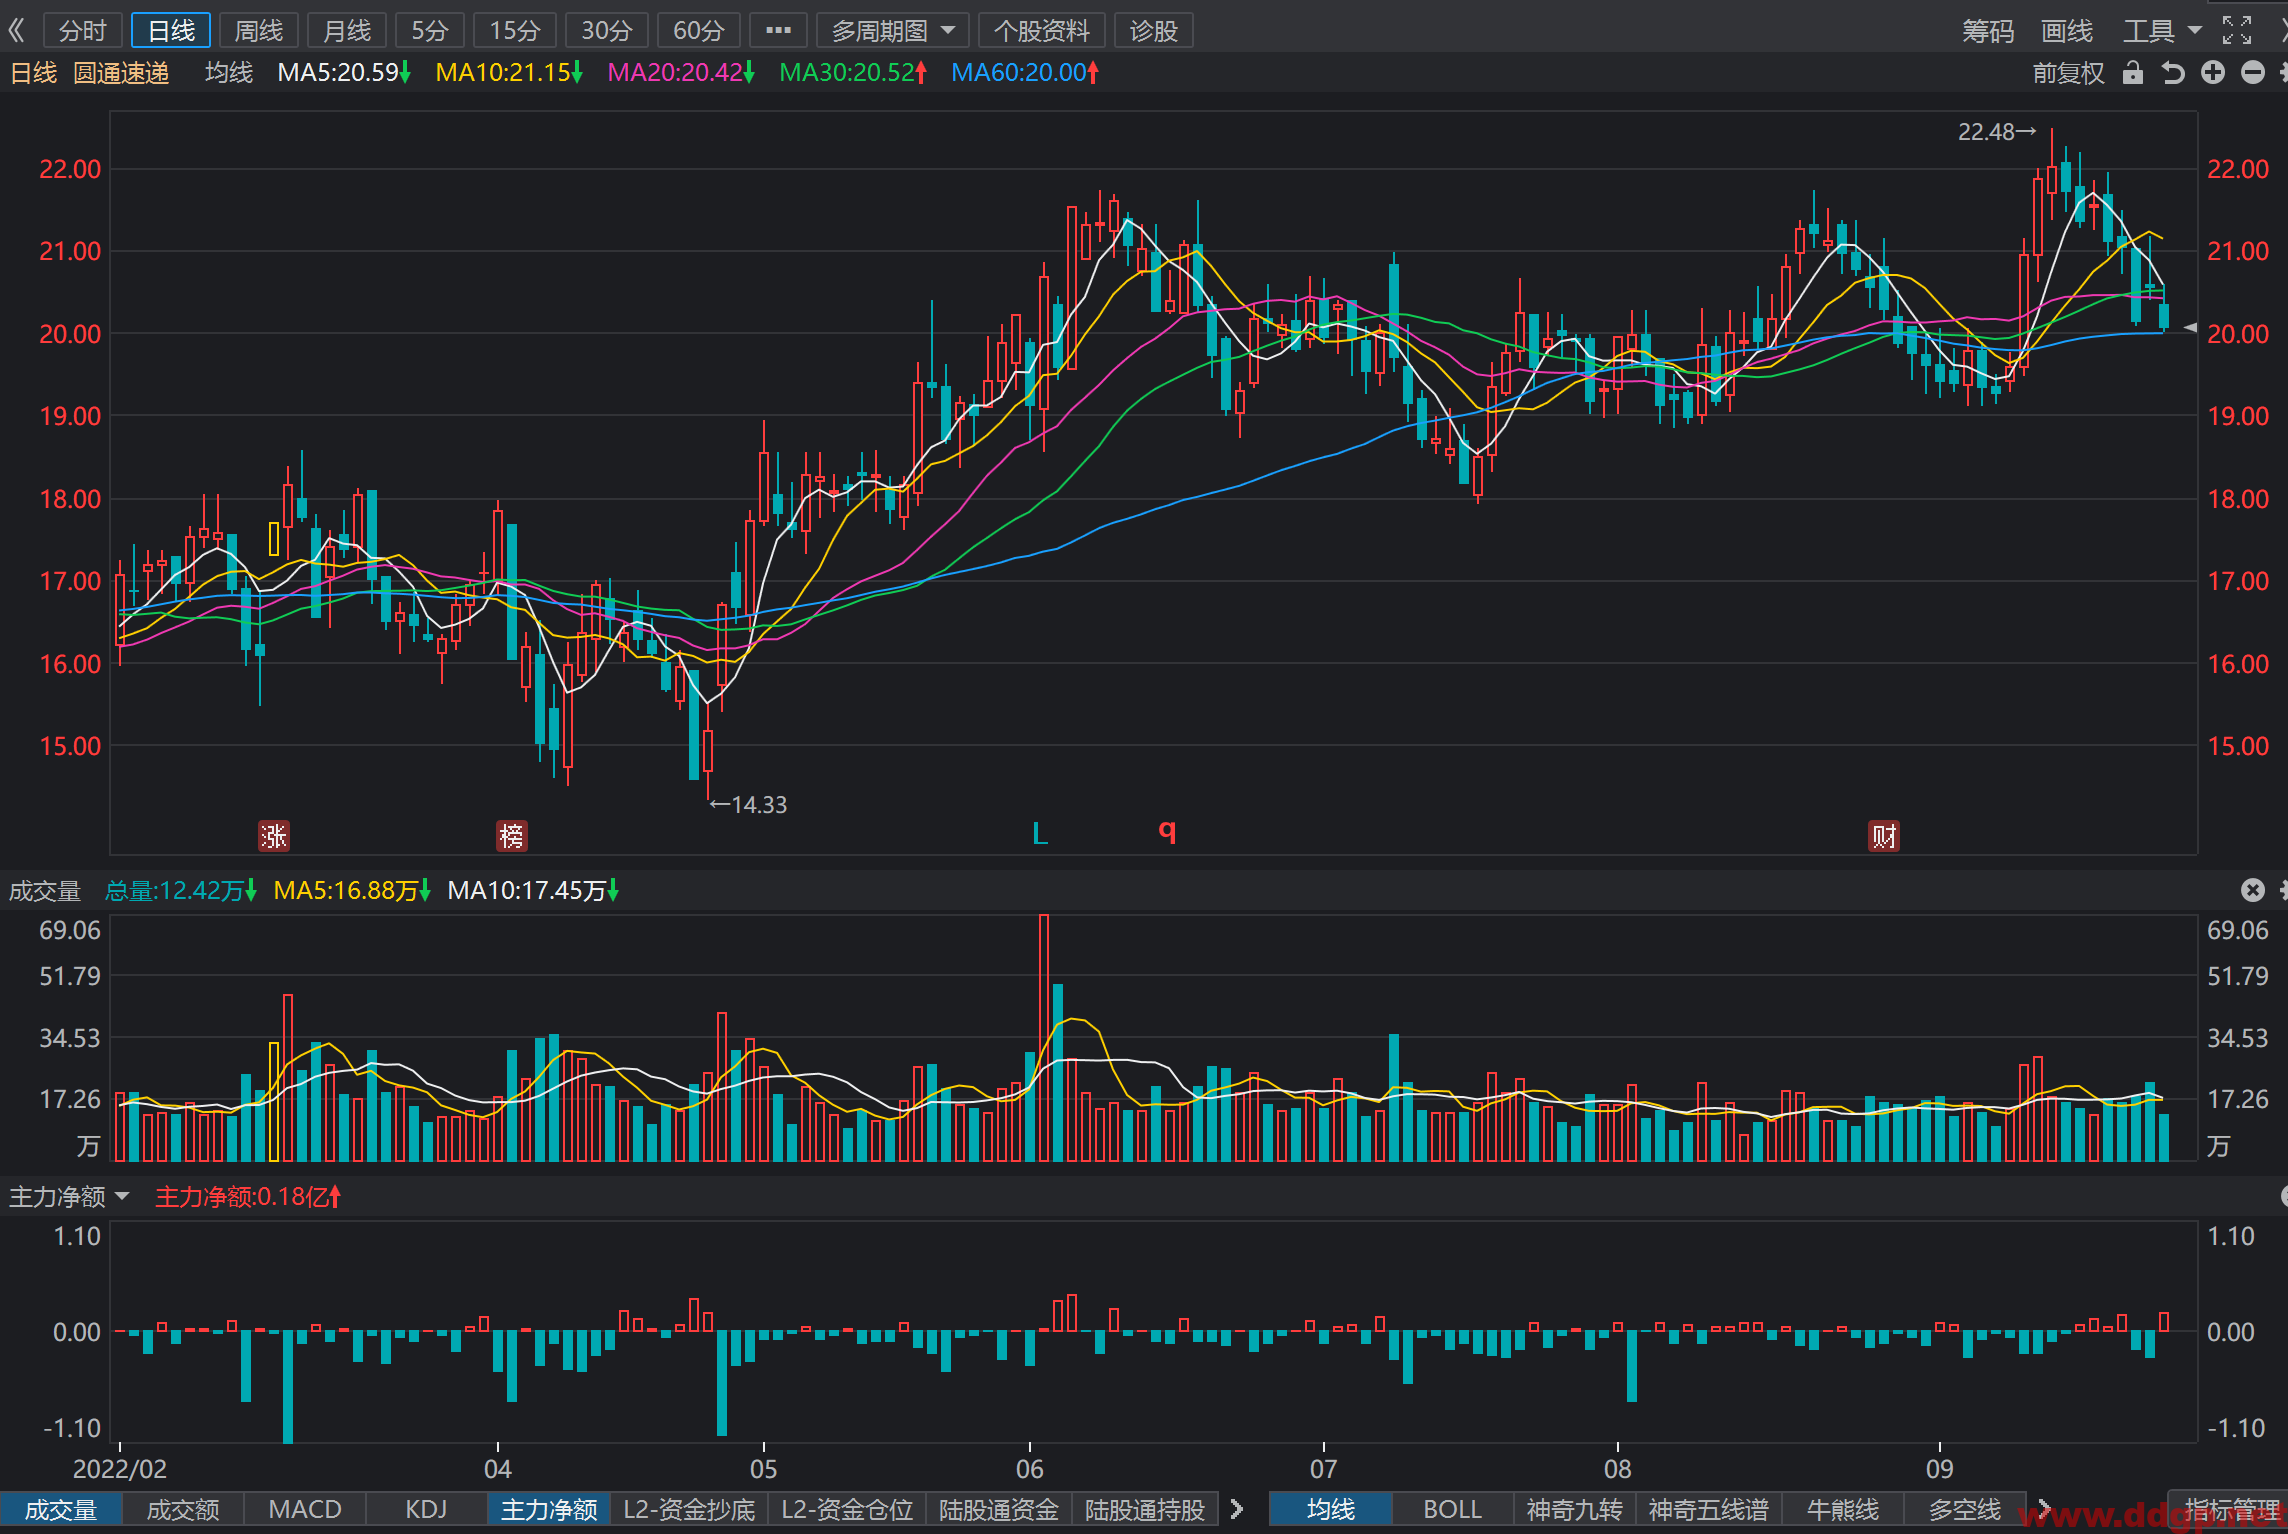Open 诊股 stock diagnosis
The height and width of the screenshot is (1534, 2288).
click(x=1154, y=31)
